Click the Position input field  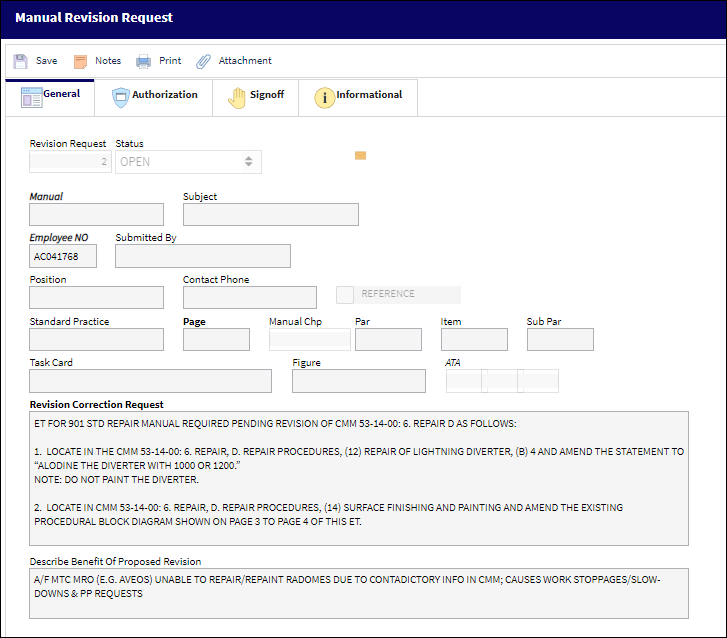point(96,297)
